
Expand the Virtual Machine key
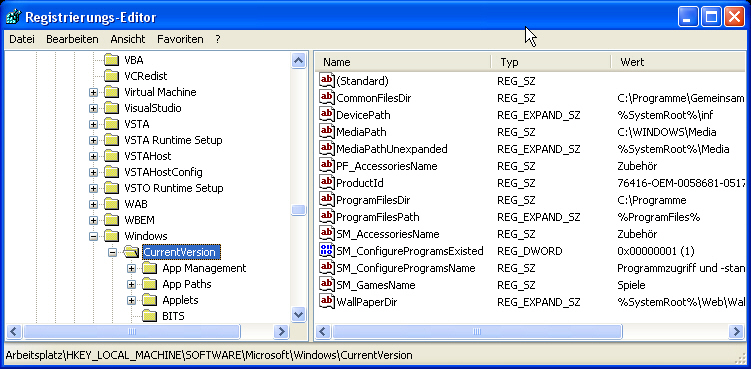[x=93, y=92]
